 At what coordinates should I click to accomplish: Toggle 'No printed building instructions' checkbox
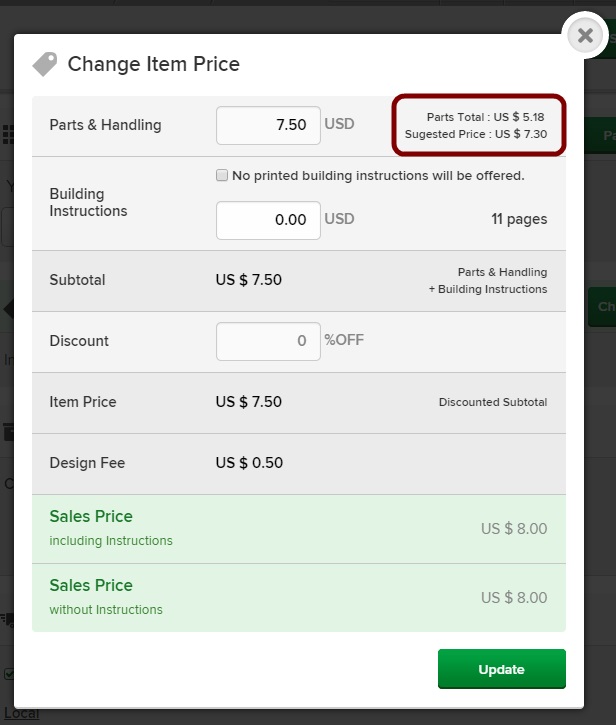(222, 175)
